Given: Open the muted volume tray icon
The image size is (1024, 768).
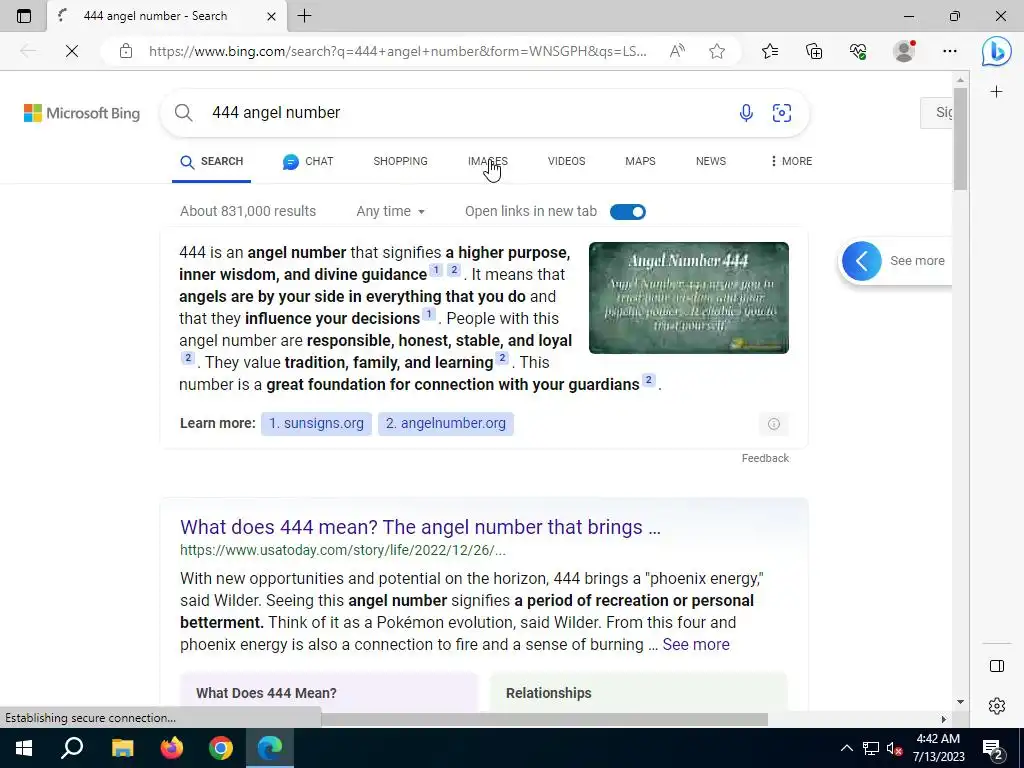Looking at the screenshot, I should (894, 748).
